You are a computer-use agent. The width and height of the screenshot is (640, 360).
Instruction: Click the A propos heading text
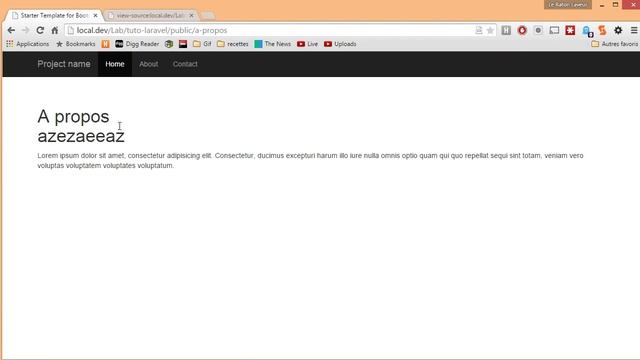[73, 117]
